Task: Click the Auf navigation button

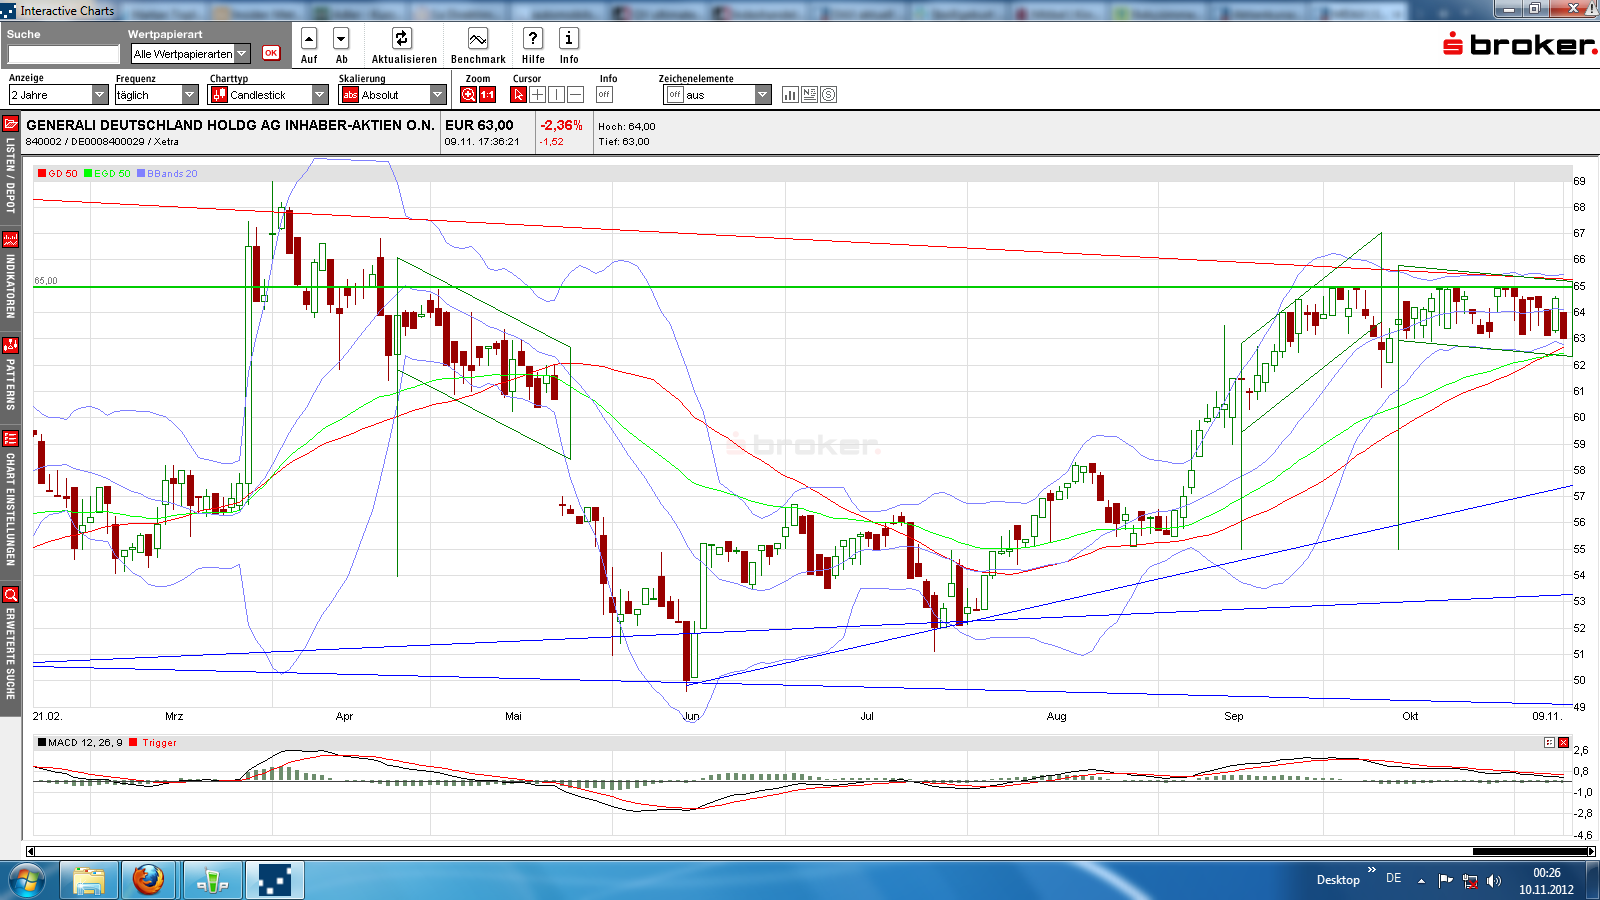Action: 308,38
